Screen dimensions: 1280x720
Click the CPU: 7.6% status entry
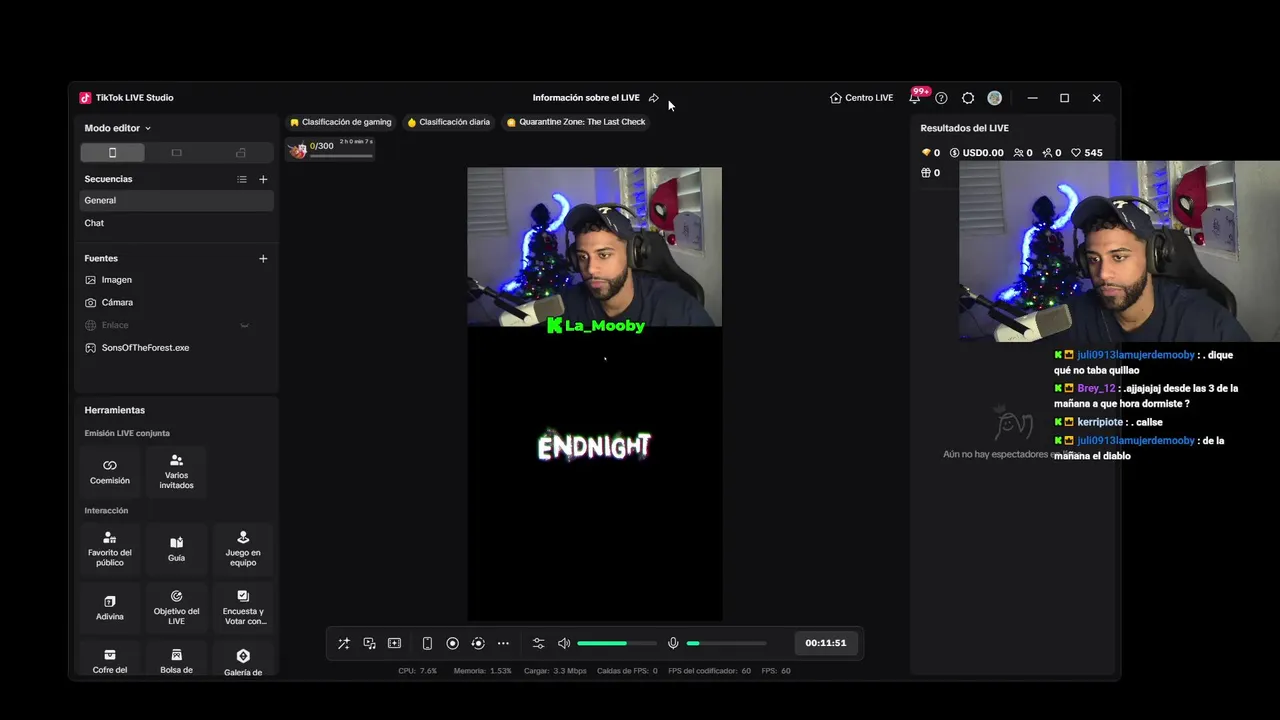tap(417, 671)
